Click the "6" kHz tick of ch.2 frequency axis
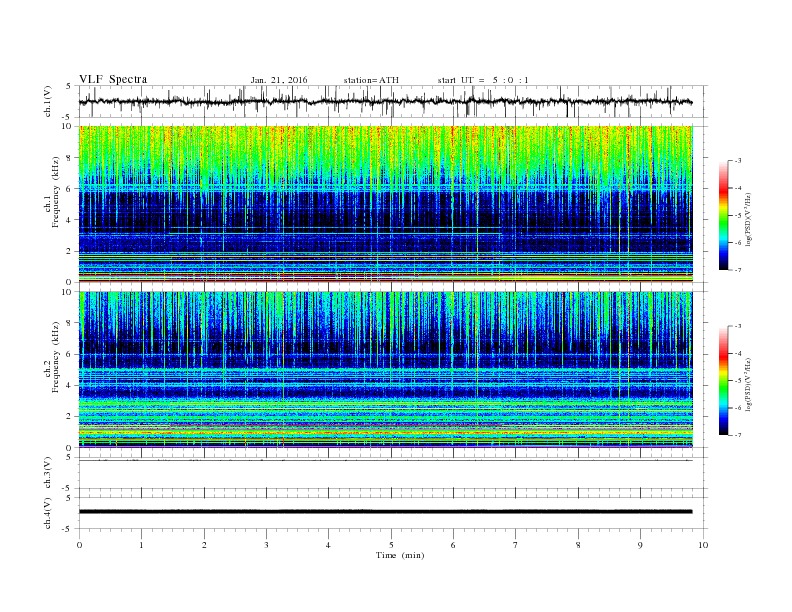 pos(70,354)
